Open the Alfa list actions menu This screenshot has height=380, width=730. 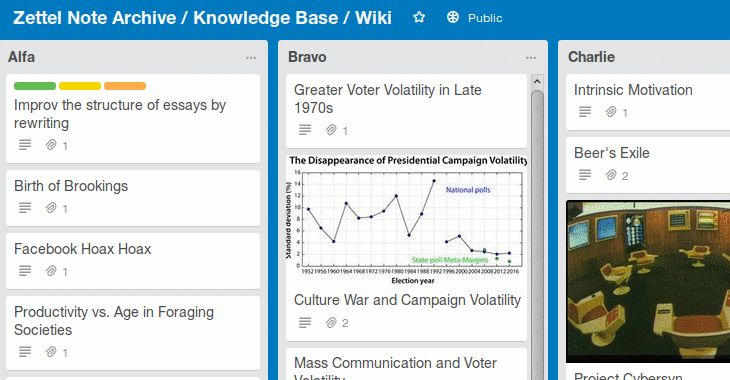click(251, 58)
